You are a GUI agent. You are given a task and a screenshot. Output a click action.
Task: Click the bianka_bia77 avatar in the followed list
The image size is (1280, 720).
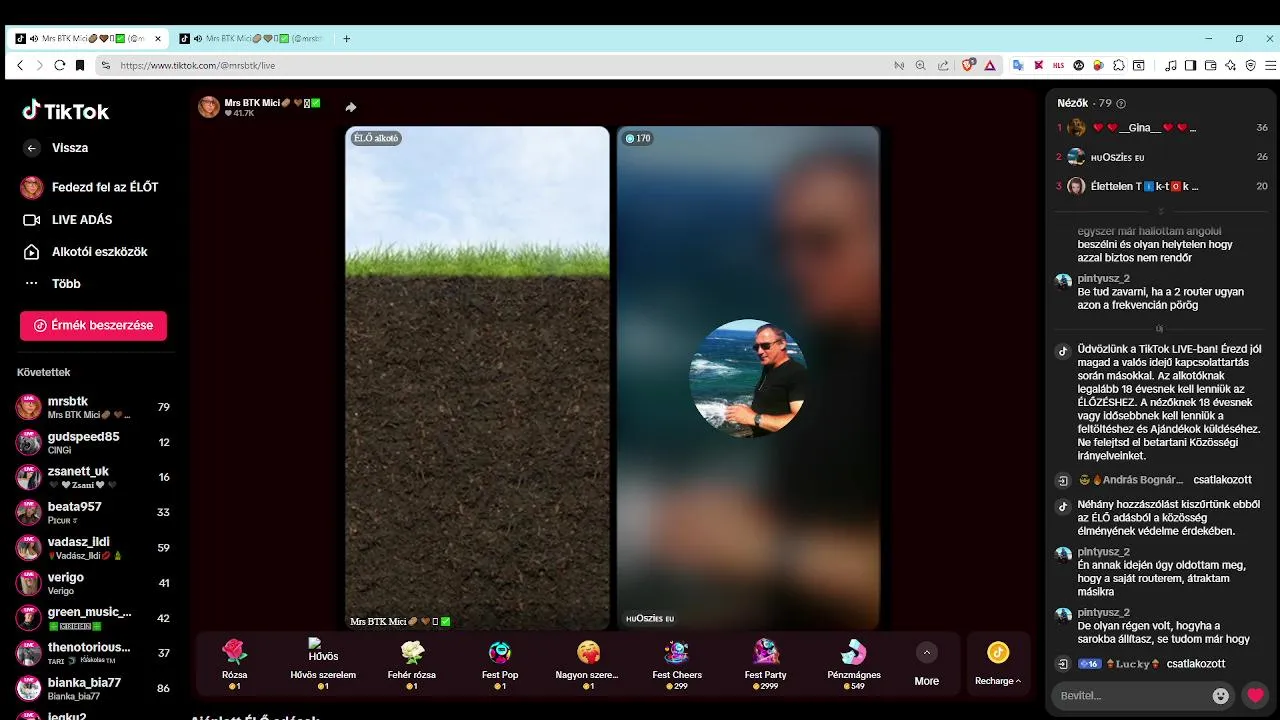point(29,688)
